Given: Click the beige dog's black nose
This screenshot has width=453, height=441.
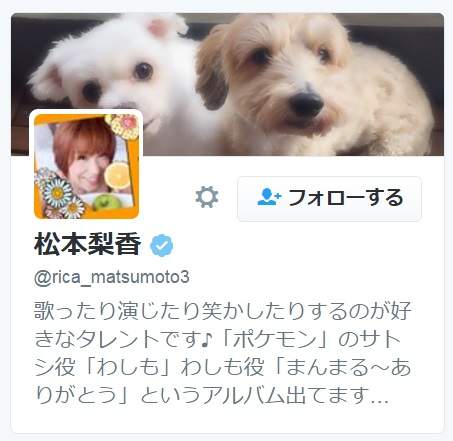Looking at the screenshot, I should tap(306, 104).
